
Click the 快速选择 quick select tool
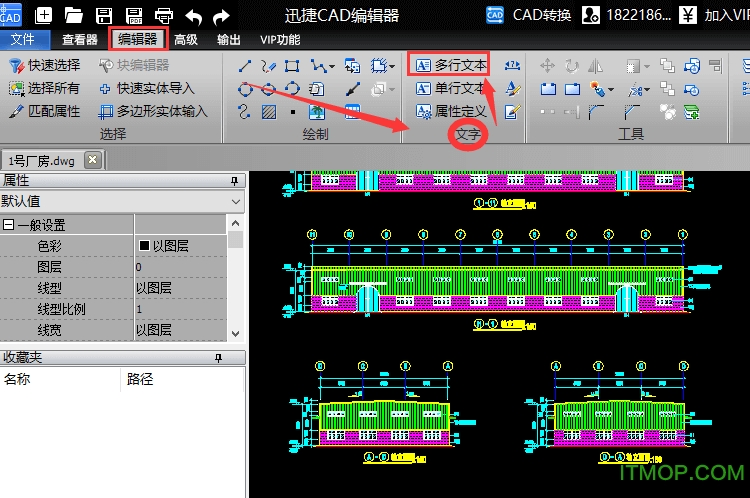click(x=45, y=65)
